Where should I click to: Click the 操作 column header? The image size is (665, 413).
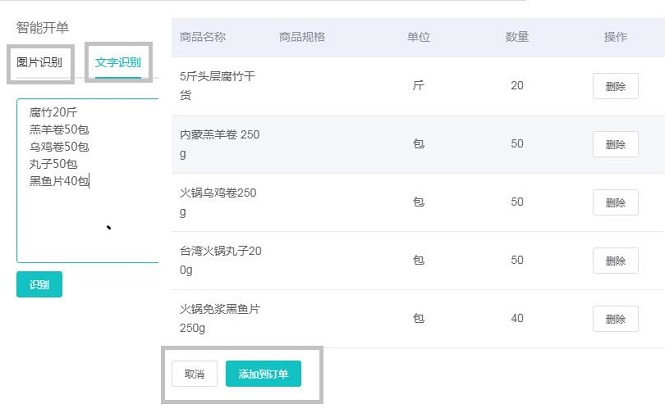[x=615, y=37]
